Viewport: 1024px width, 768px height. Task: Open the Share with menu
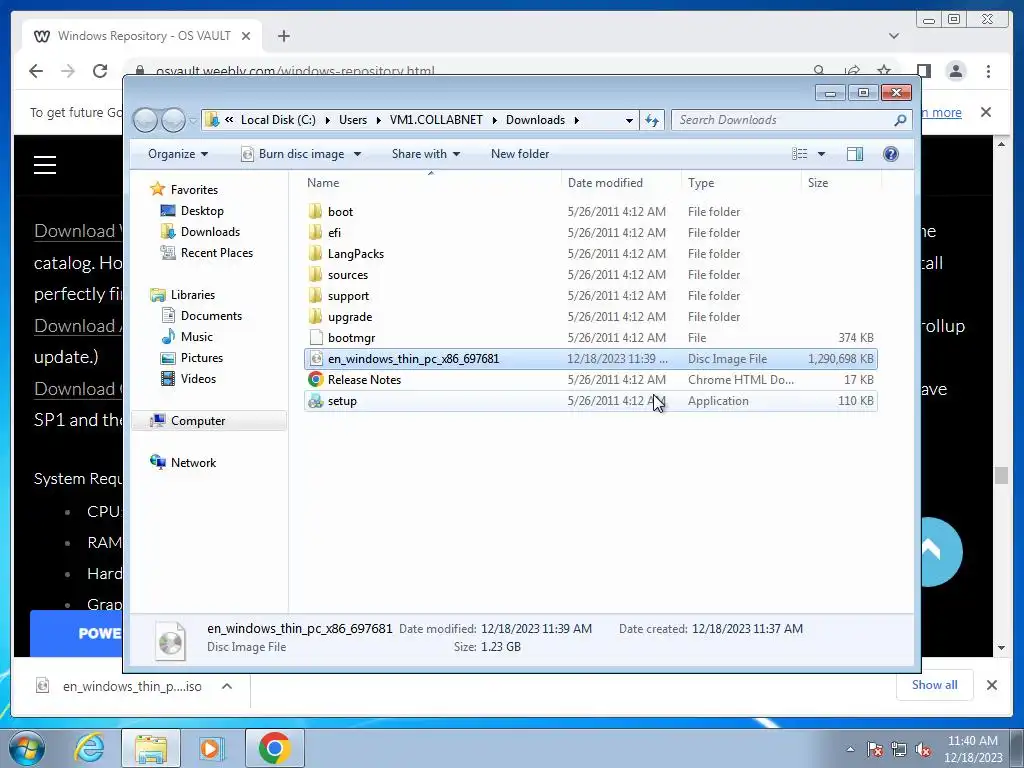426,153
